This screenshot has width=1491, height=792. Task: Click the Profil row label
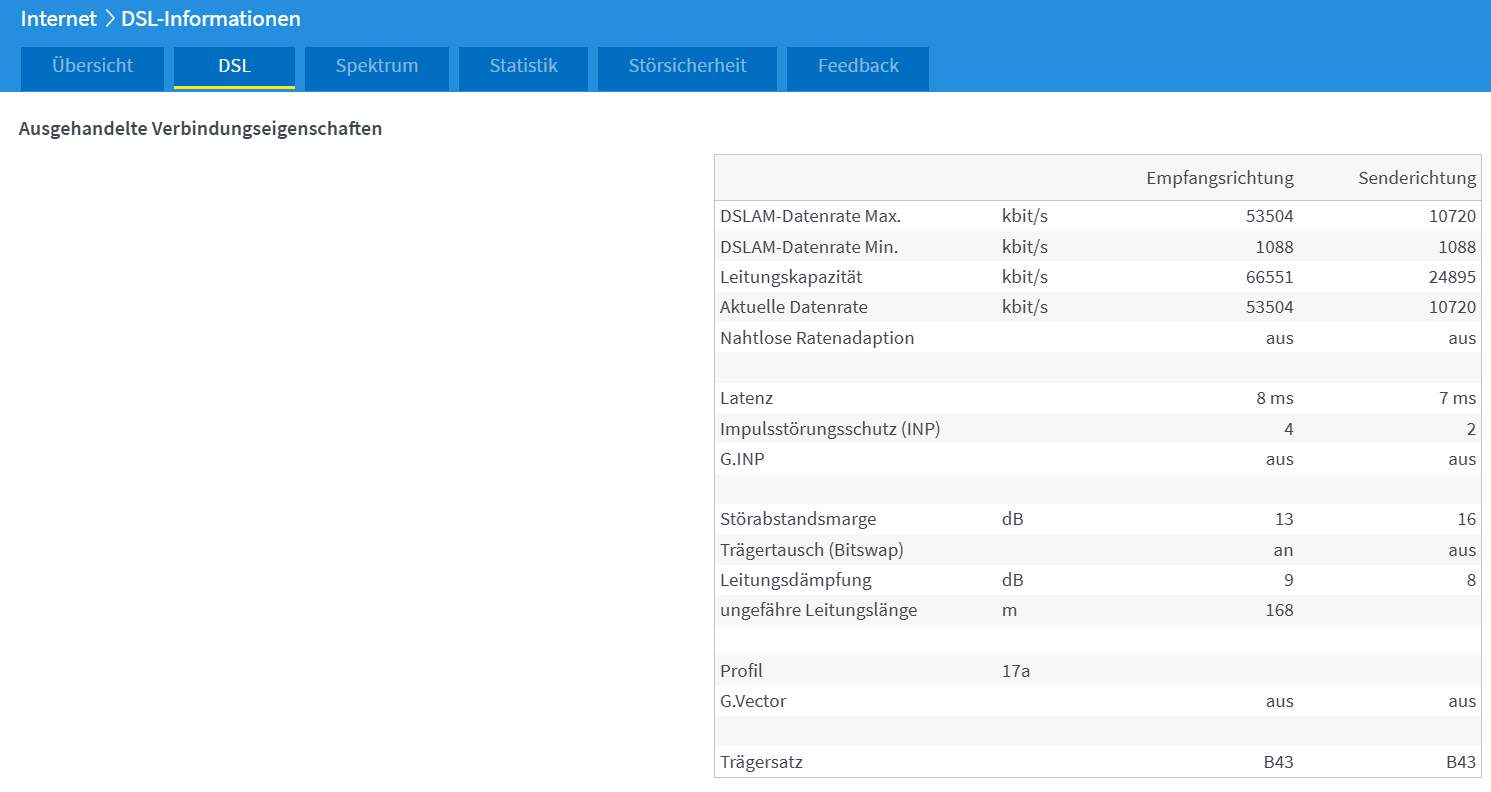pyautogui.click(x=741, y=670)
